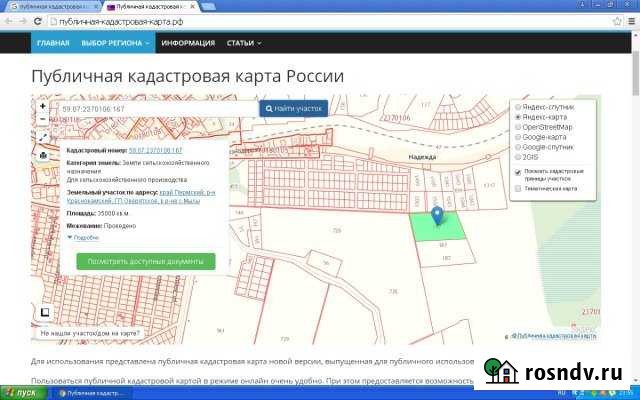Open the Пуск start button
The image size is (640, 400).
22,393
